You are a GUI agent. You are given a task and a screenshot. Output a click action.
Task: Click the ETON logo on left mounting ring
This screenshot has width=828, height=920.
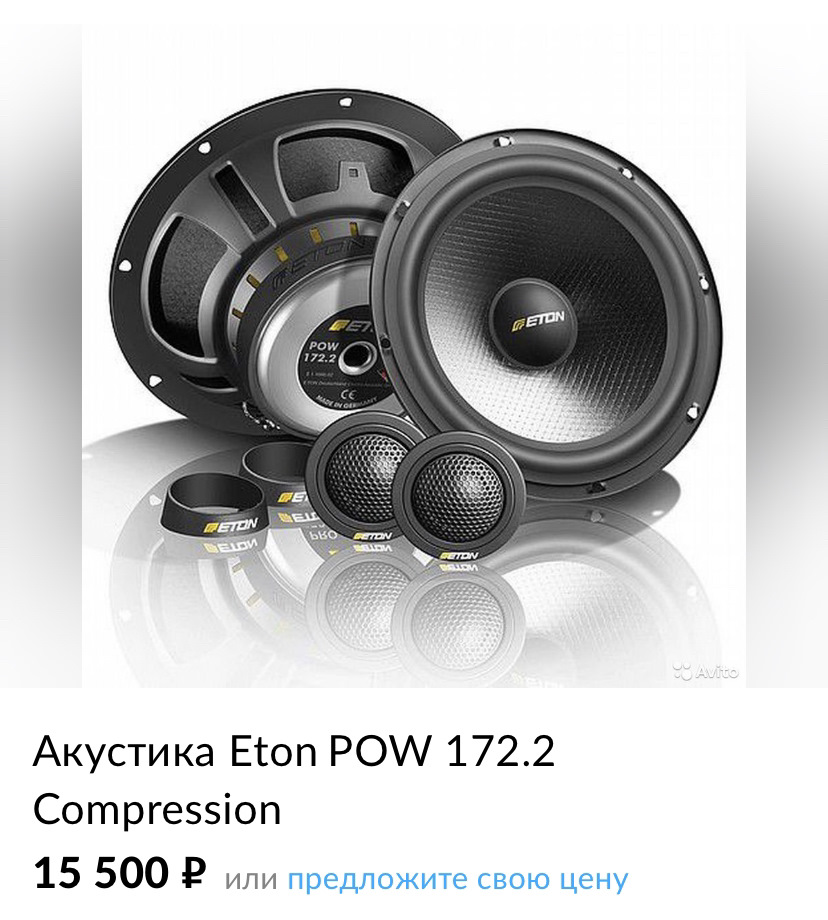(x=230, y=525)
